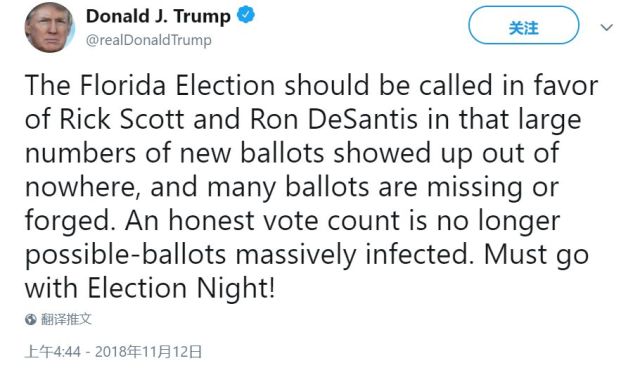The image size is (640, 368).
Task: Click the name "Ron DeSantis" in the tweet
Action: (x=333, y=120)
